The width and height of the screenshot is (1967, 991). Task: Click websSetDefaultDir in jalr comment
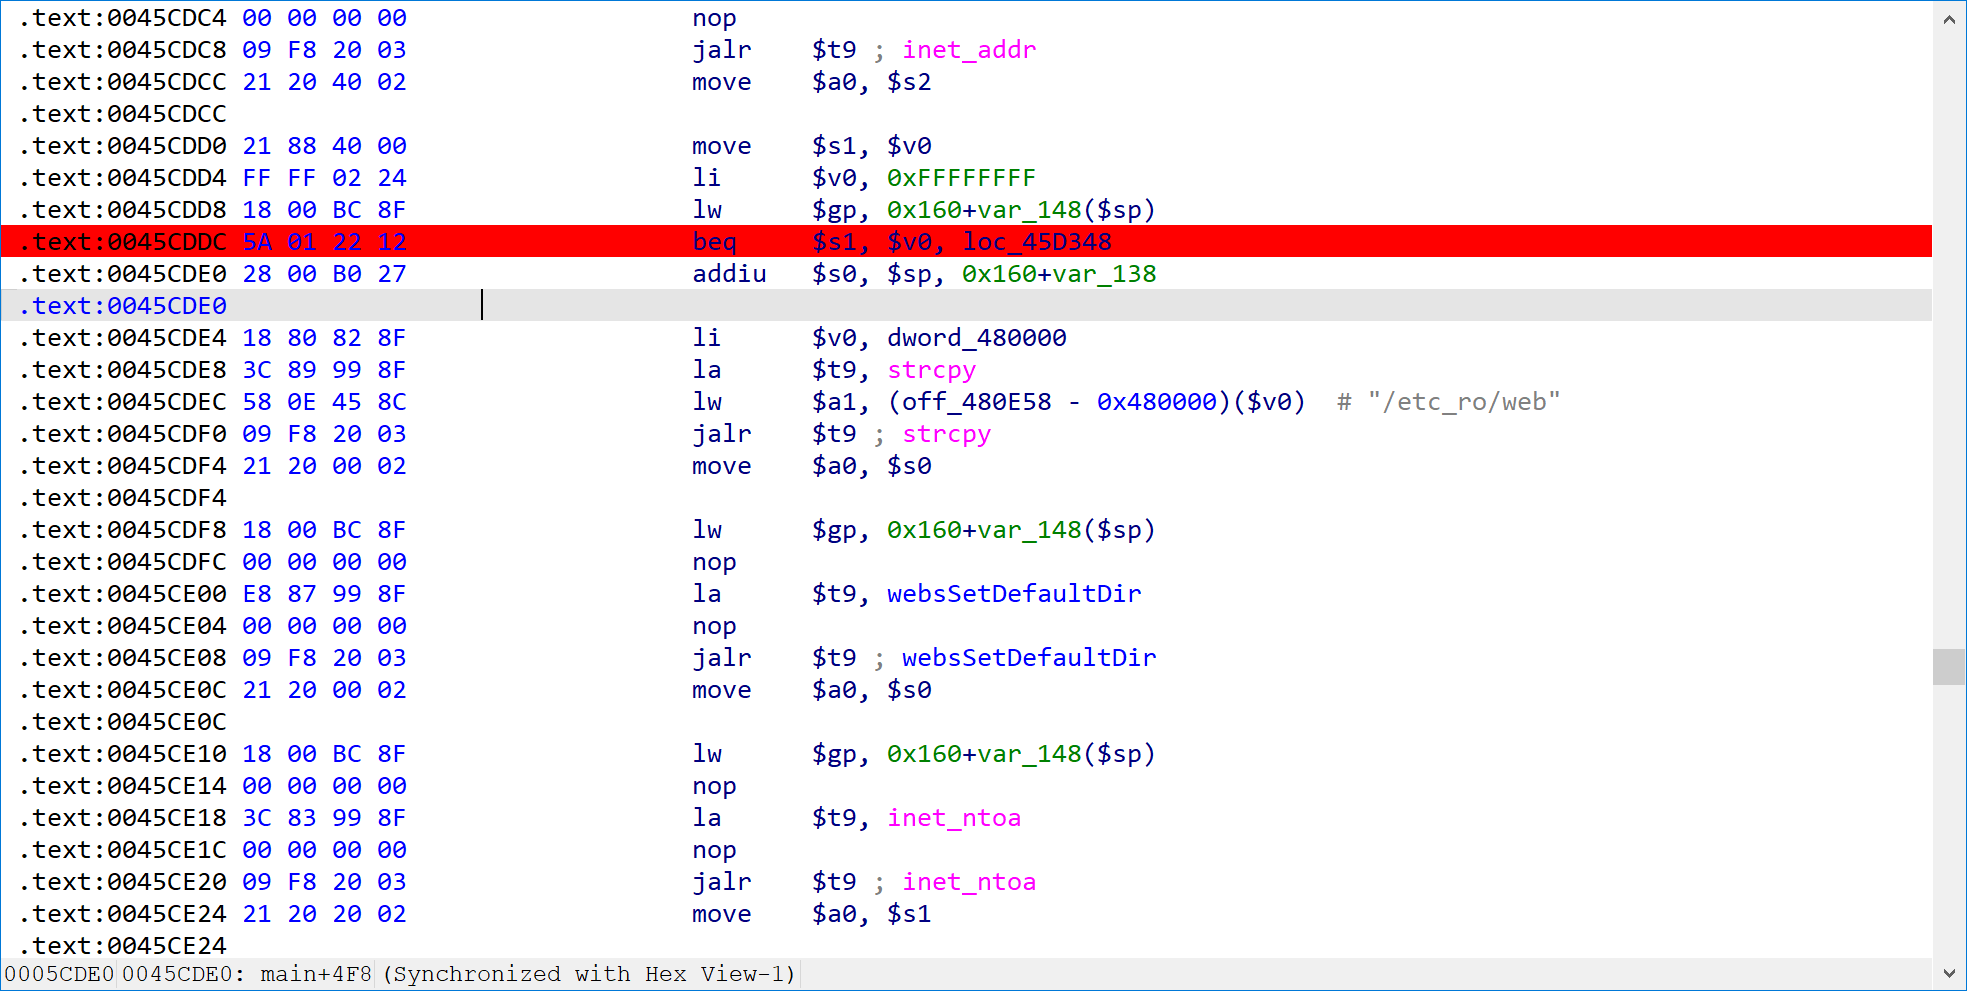click(x=1029, y=658)
